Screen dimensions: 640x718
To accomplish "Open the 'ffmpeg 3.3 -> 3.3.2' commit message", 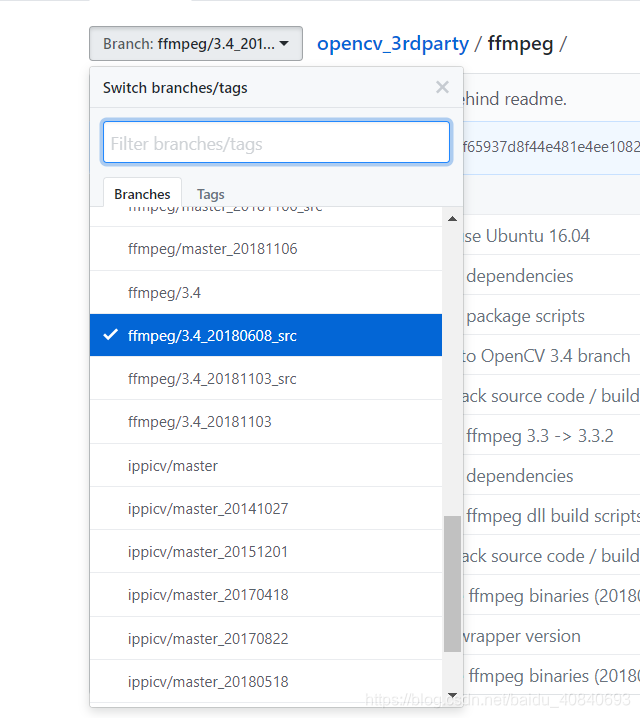I will tap(540, 435).
